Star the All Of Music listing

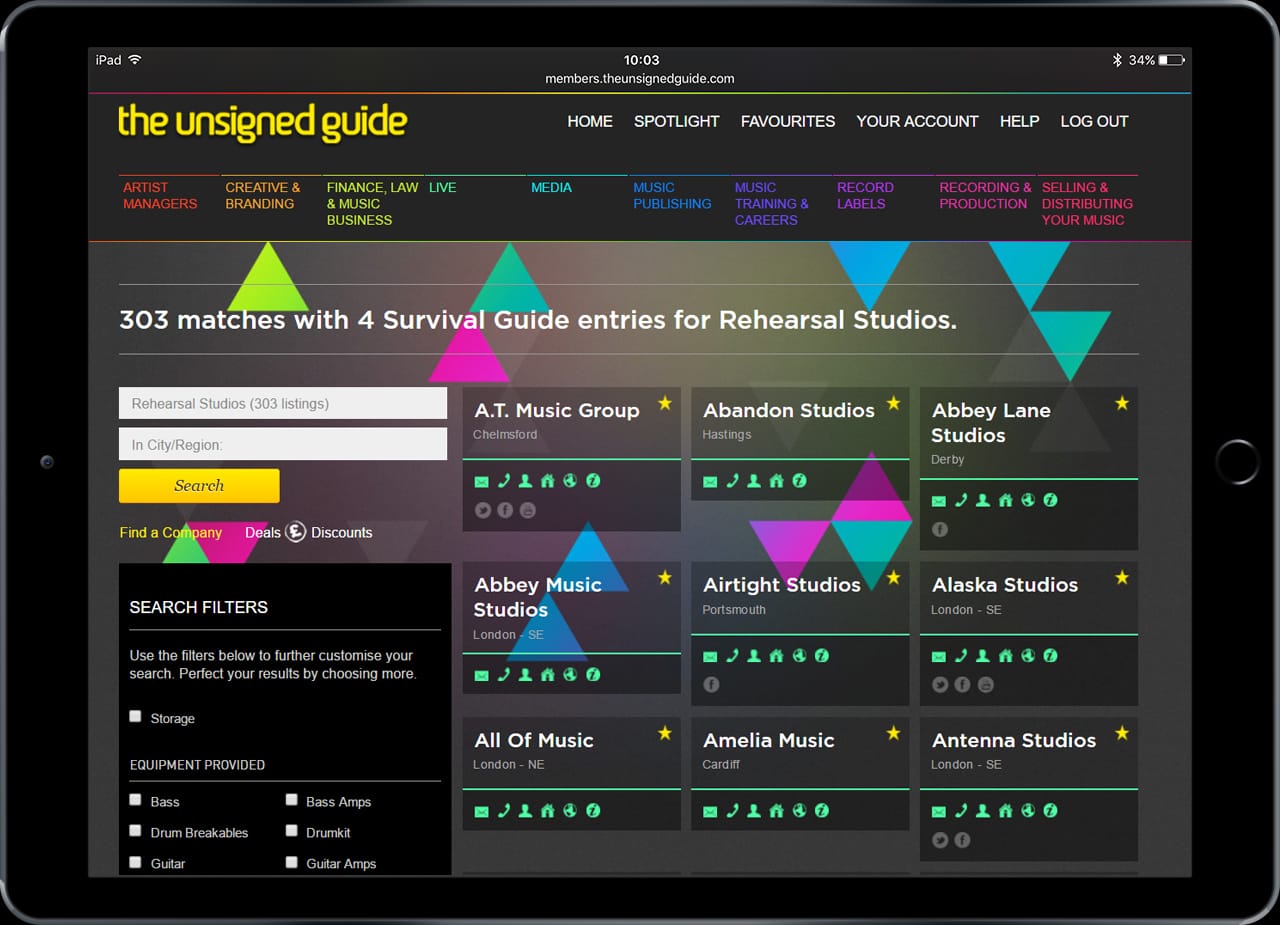664,733
